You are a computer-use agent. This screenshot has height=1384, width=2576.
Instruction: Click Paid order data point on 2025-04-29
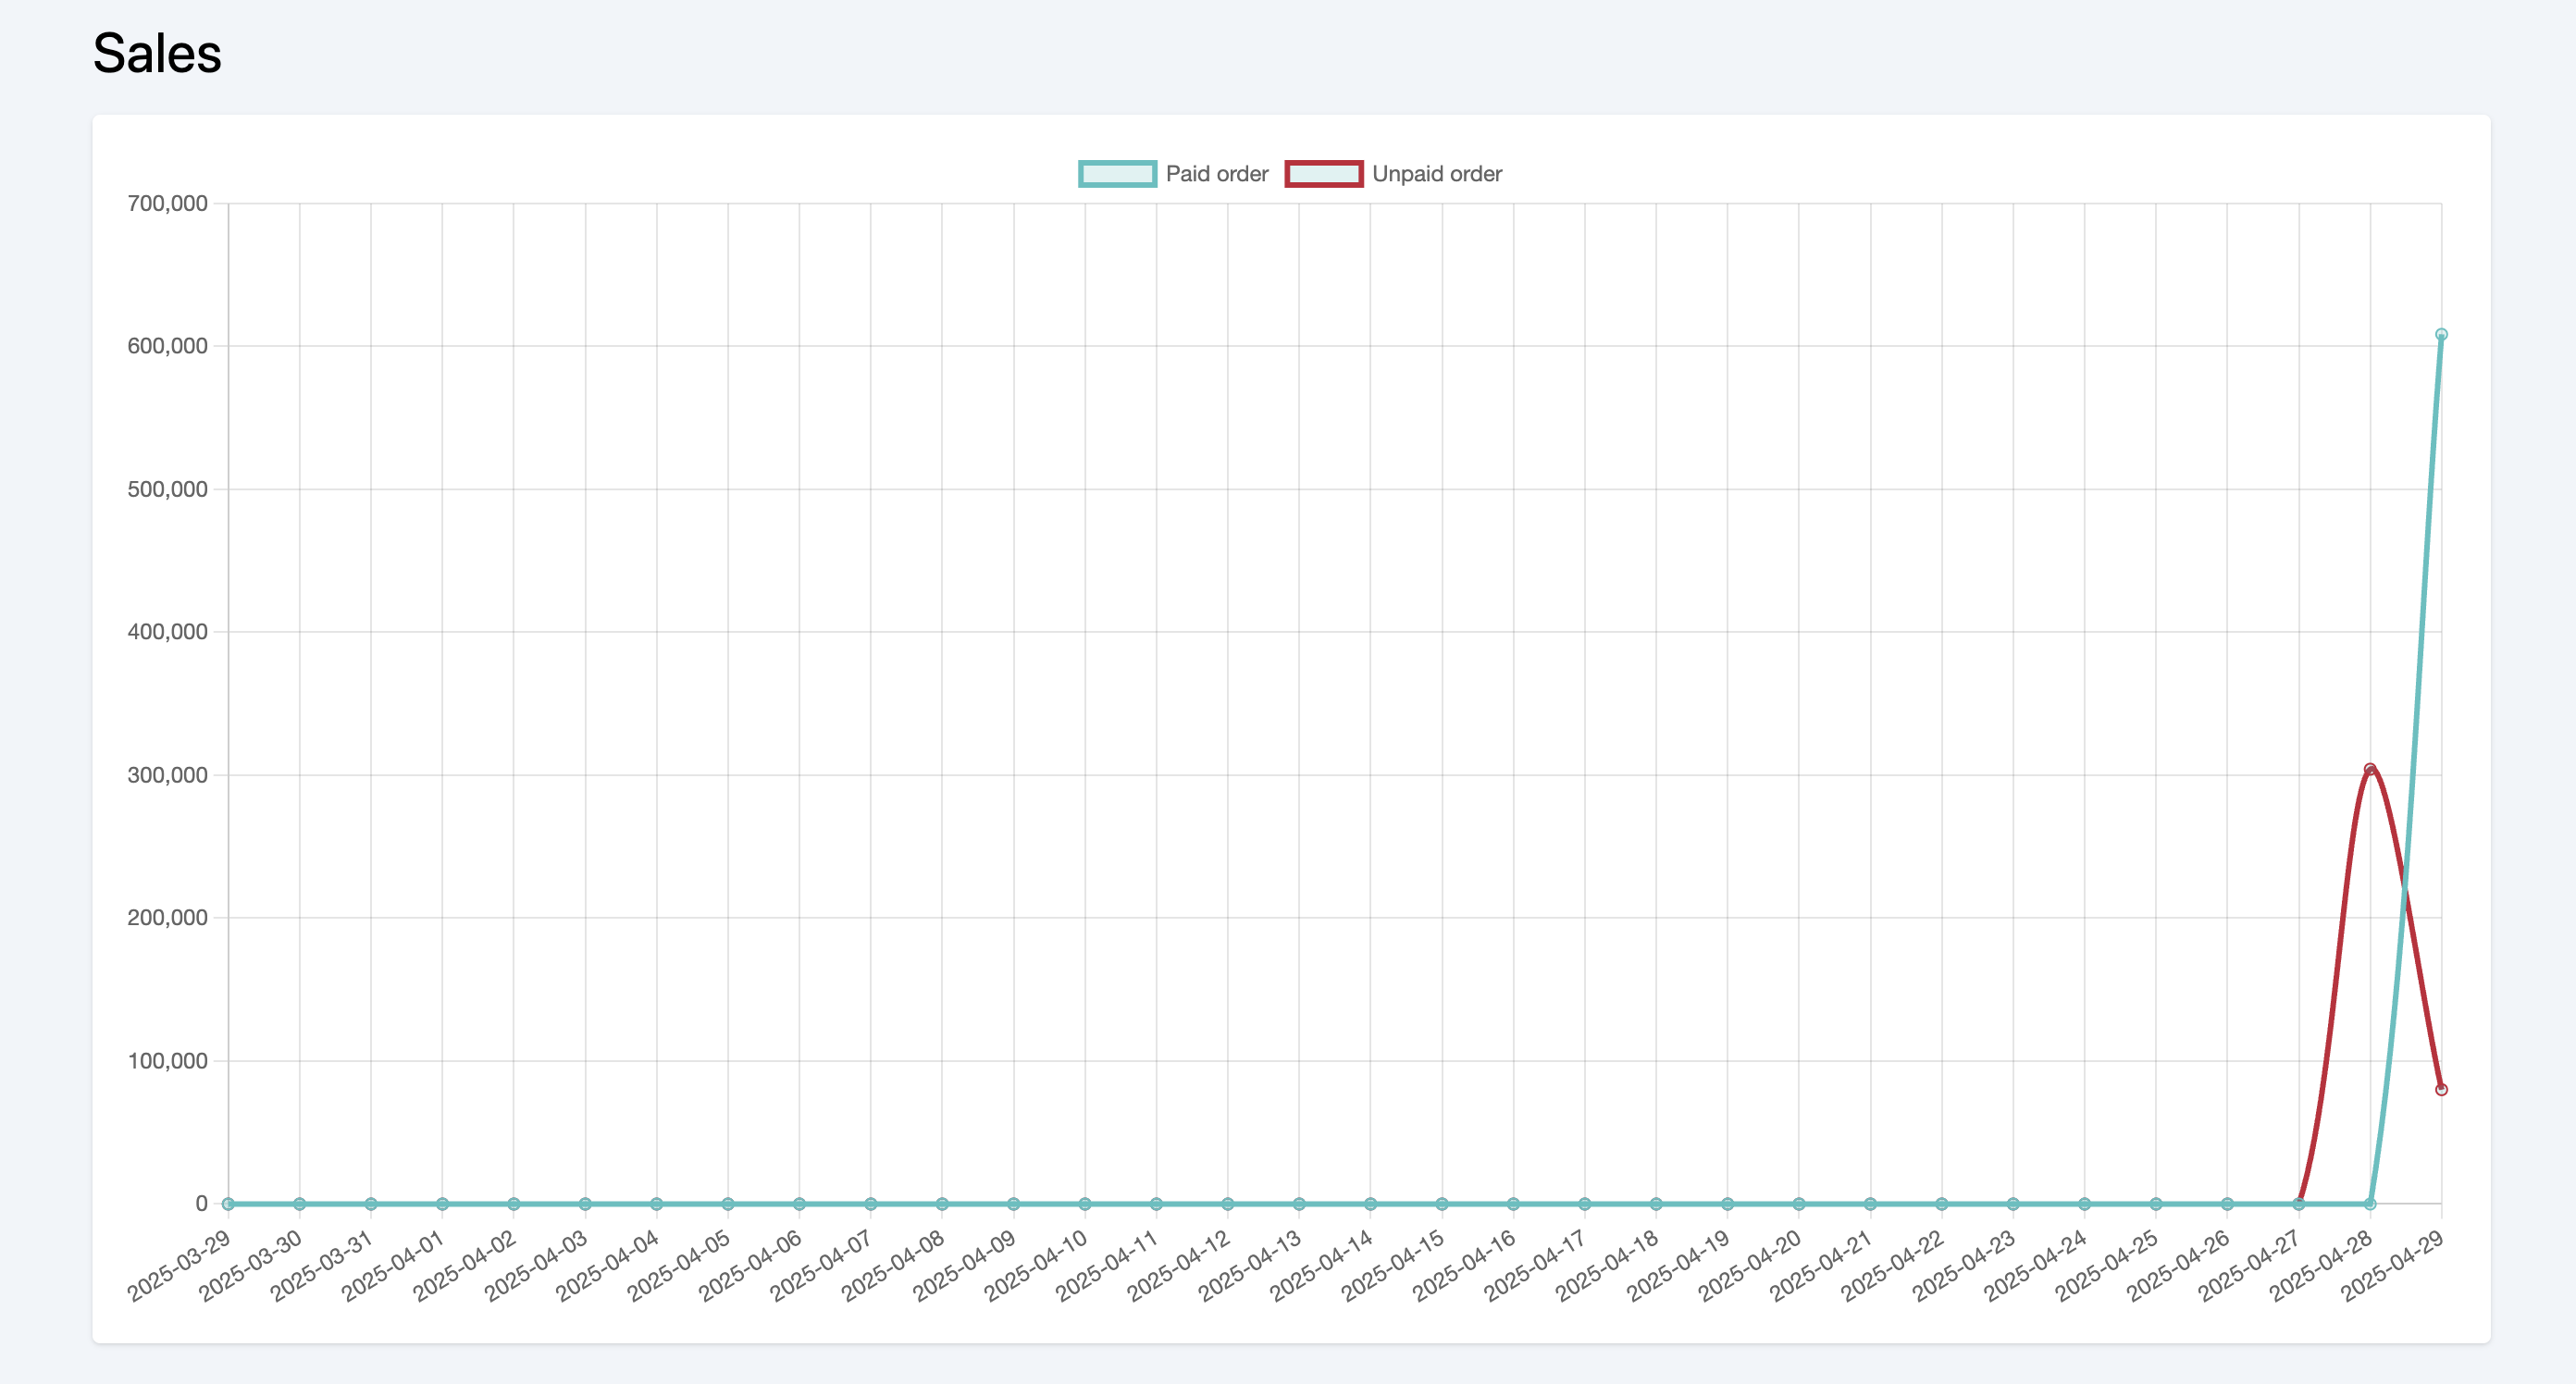coord(2441,335)
